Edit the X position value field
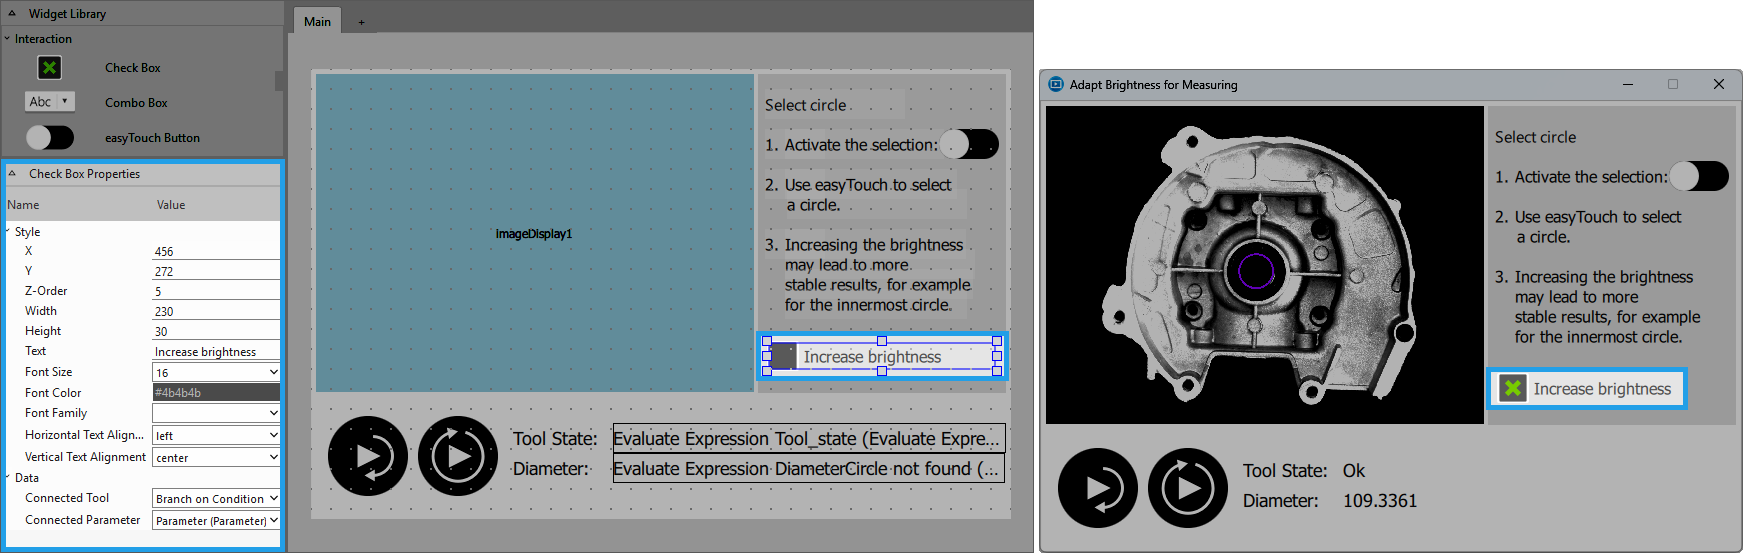Image resolution: width=1743 pixels, height=553 pixels. (216, 251)
